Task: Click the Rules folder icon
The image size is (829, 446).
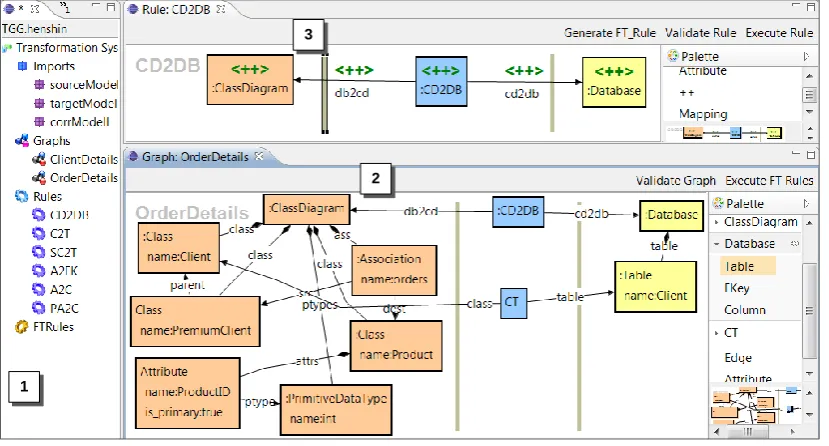Action: pos(22,197)
